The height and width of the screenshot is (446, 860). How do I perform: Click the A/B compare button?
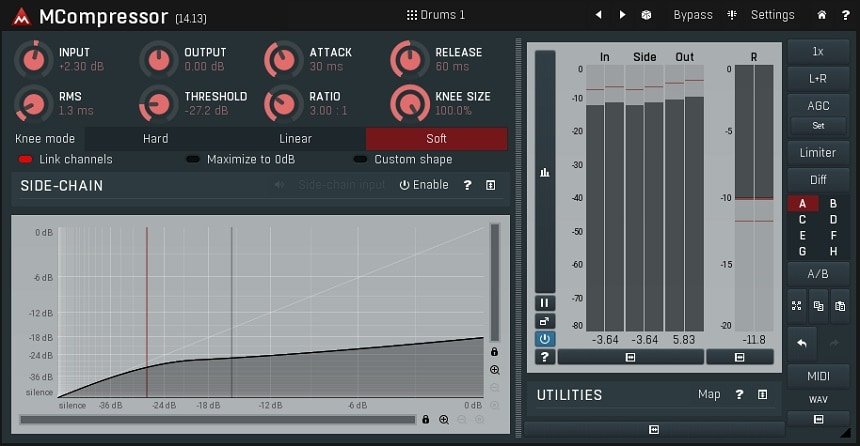818,274
